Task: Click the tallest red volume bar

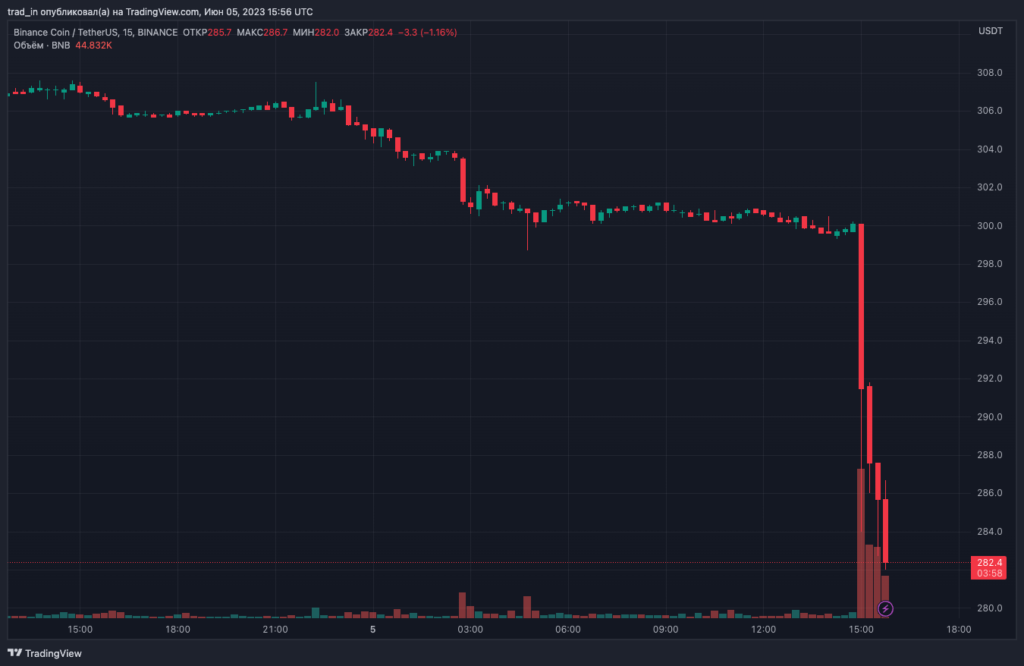Action: [861, 542]
